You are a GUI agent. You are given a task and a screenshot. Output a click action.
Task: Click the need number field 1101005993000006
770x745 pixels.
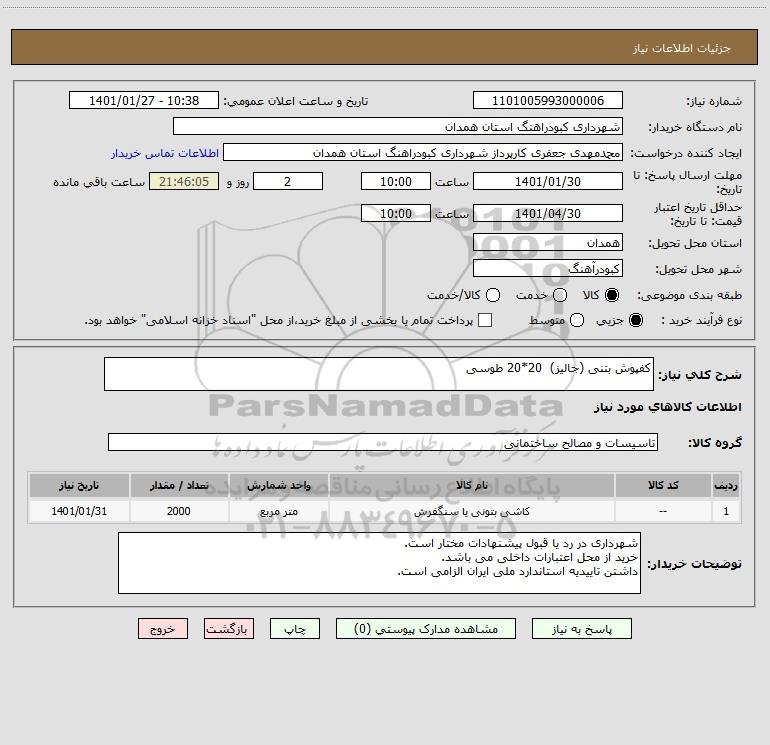(548, 100)
